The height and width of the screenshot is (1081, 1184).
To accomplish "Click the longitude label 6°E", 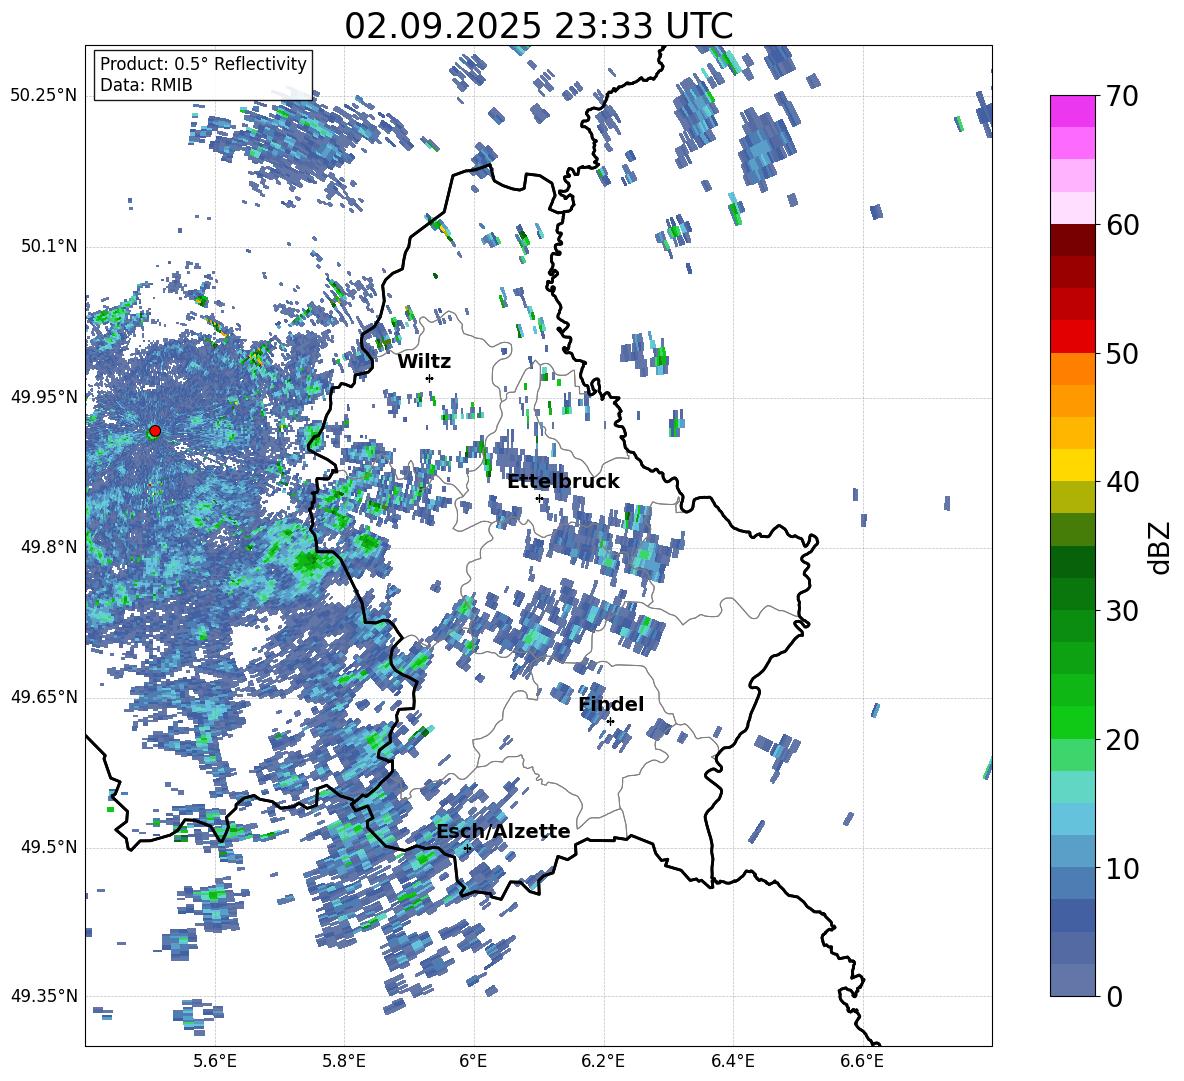I will coord(473,1061).
